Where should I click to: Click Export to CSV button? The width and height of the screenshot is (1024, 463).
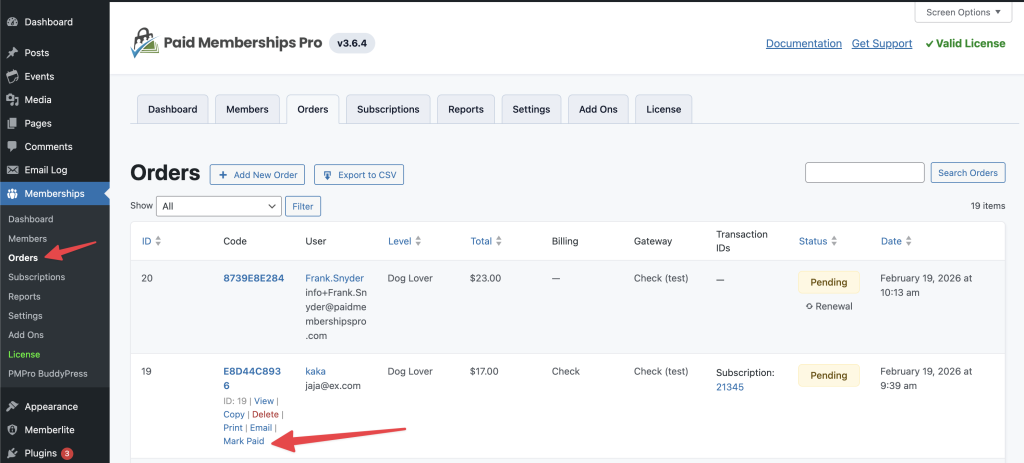[x=359, y=174]
